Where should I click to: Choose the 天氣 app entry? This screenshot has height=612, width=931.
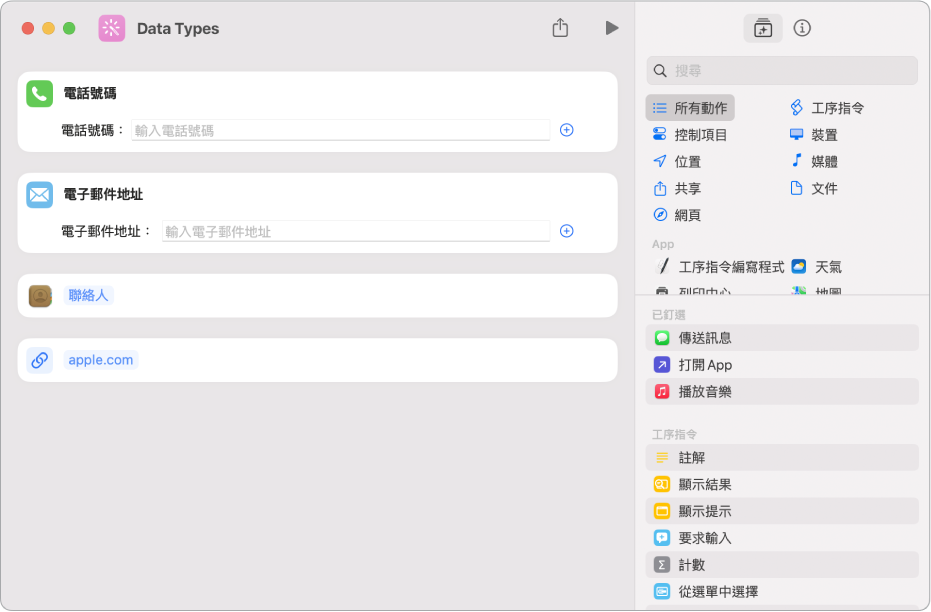point(817,267)
